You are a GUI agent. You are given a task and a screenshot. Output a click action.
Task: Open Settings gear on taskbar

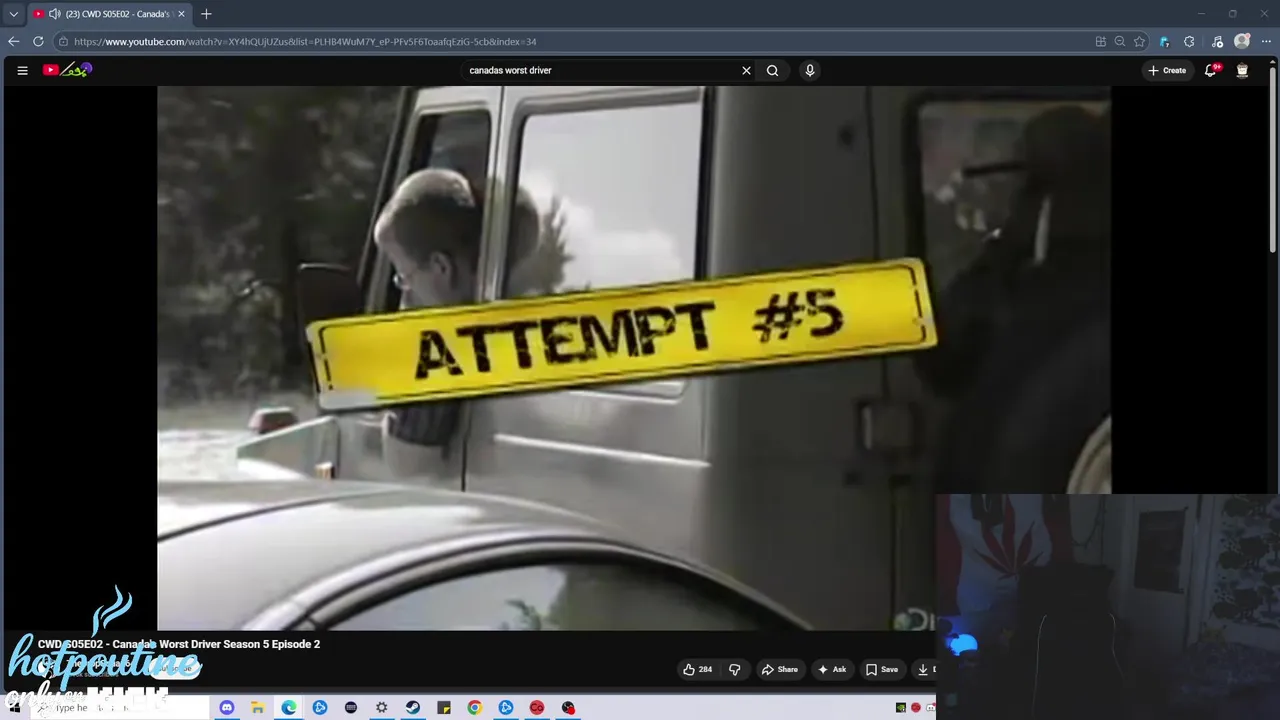(381, 708)
